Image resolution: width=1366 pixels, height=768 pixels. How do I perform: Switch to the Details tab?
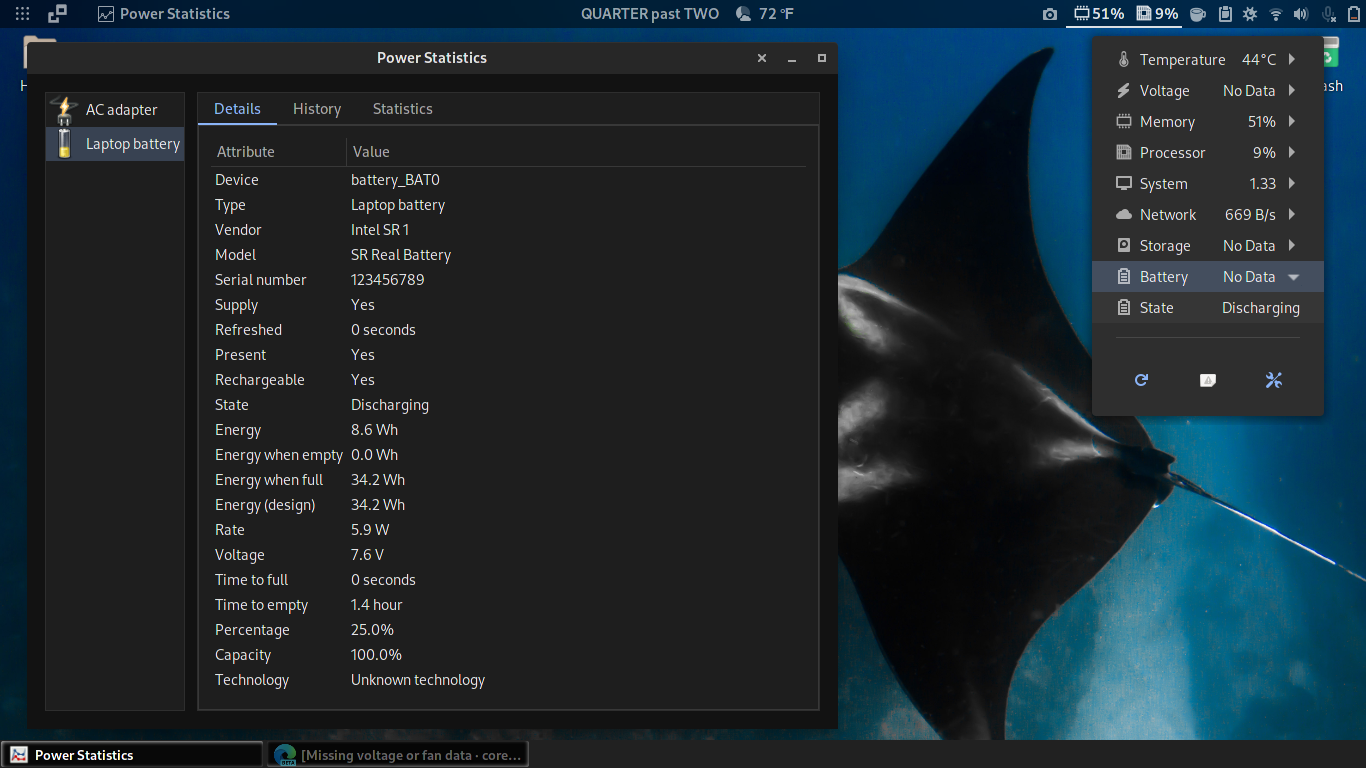coord(237,109)
